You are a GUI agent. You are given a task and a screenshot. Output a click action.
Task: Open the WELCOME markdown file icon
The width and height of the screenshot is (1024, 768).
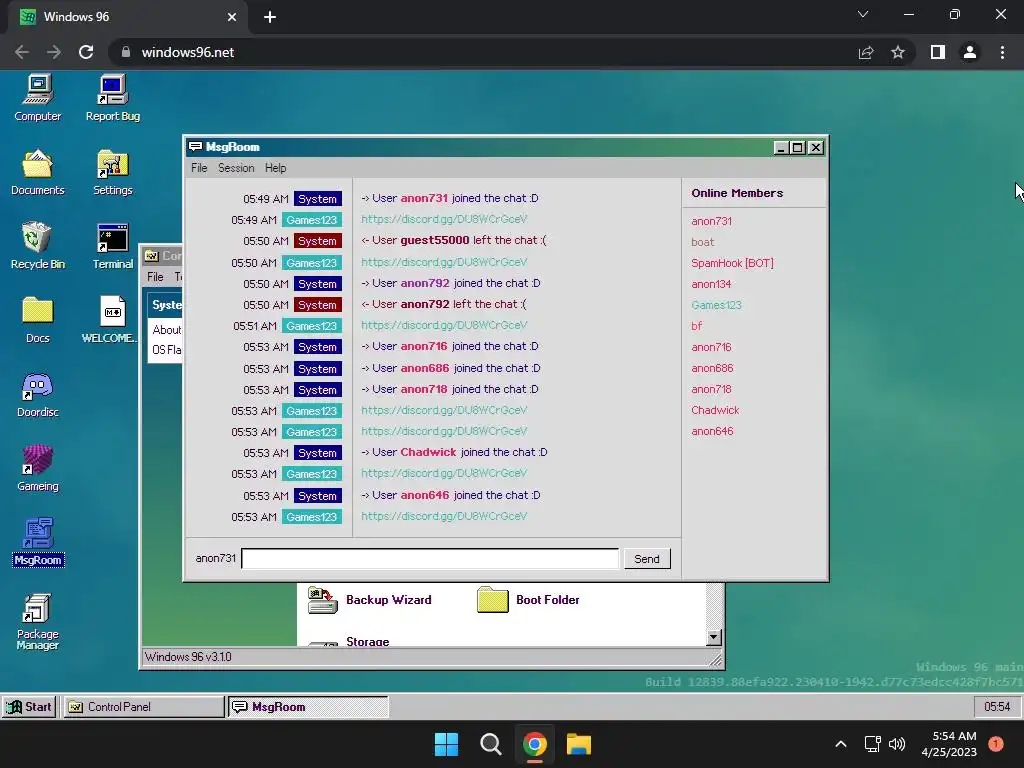tap(110, 320)
